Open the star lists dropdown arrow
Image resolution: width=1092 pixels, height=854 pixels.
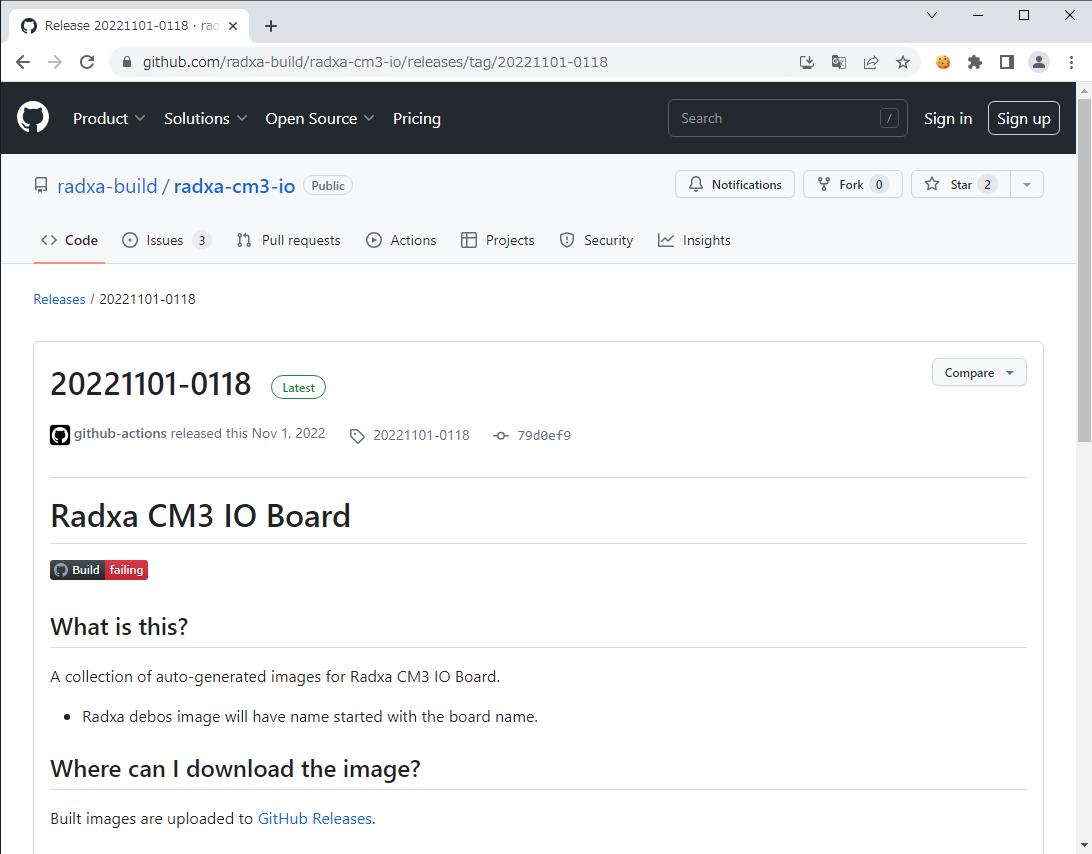tap(1027, 185)
